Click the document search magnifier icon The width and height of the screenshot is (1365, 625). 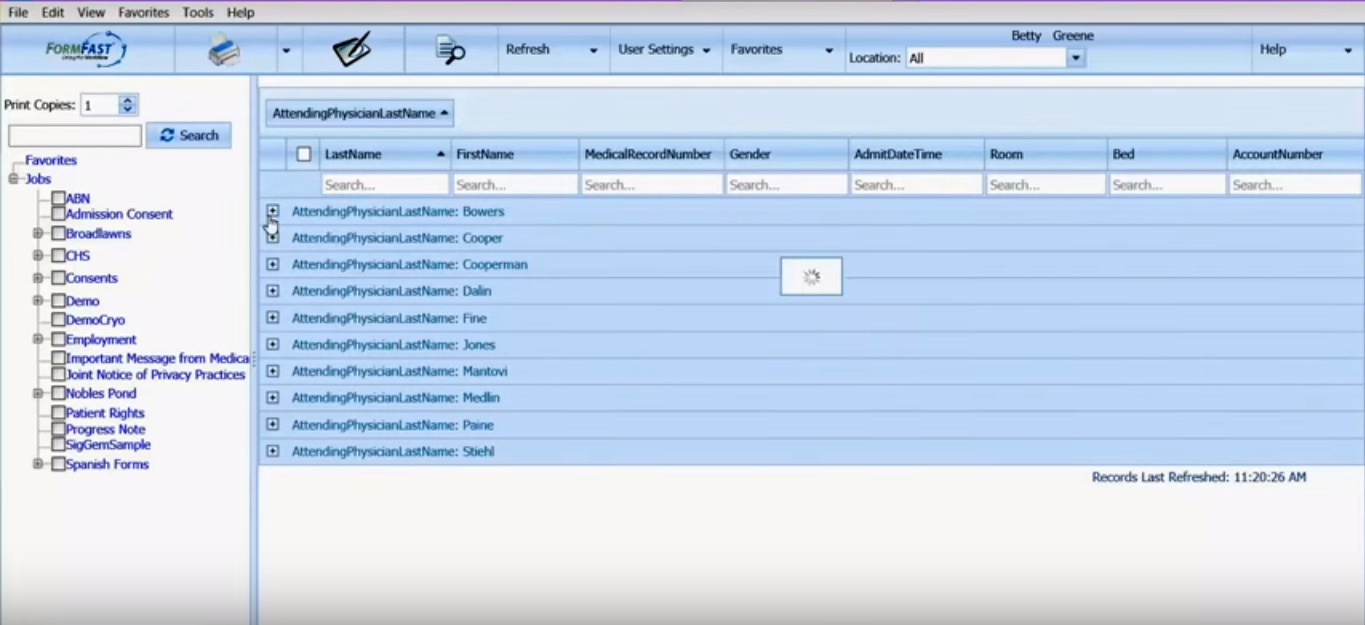[451, 50]
